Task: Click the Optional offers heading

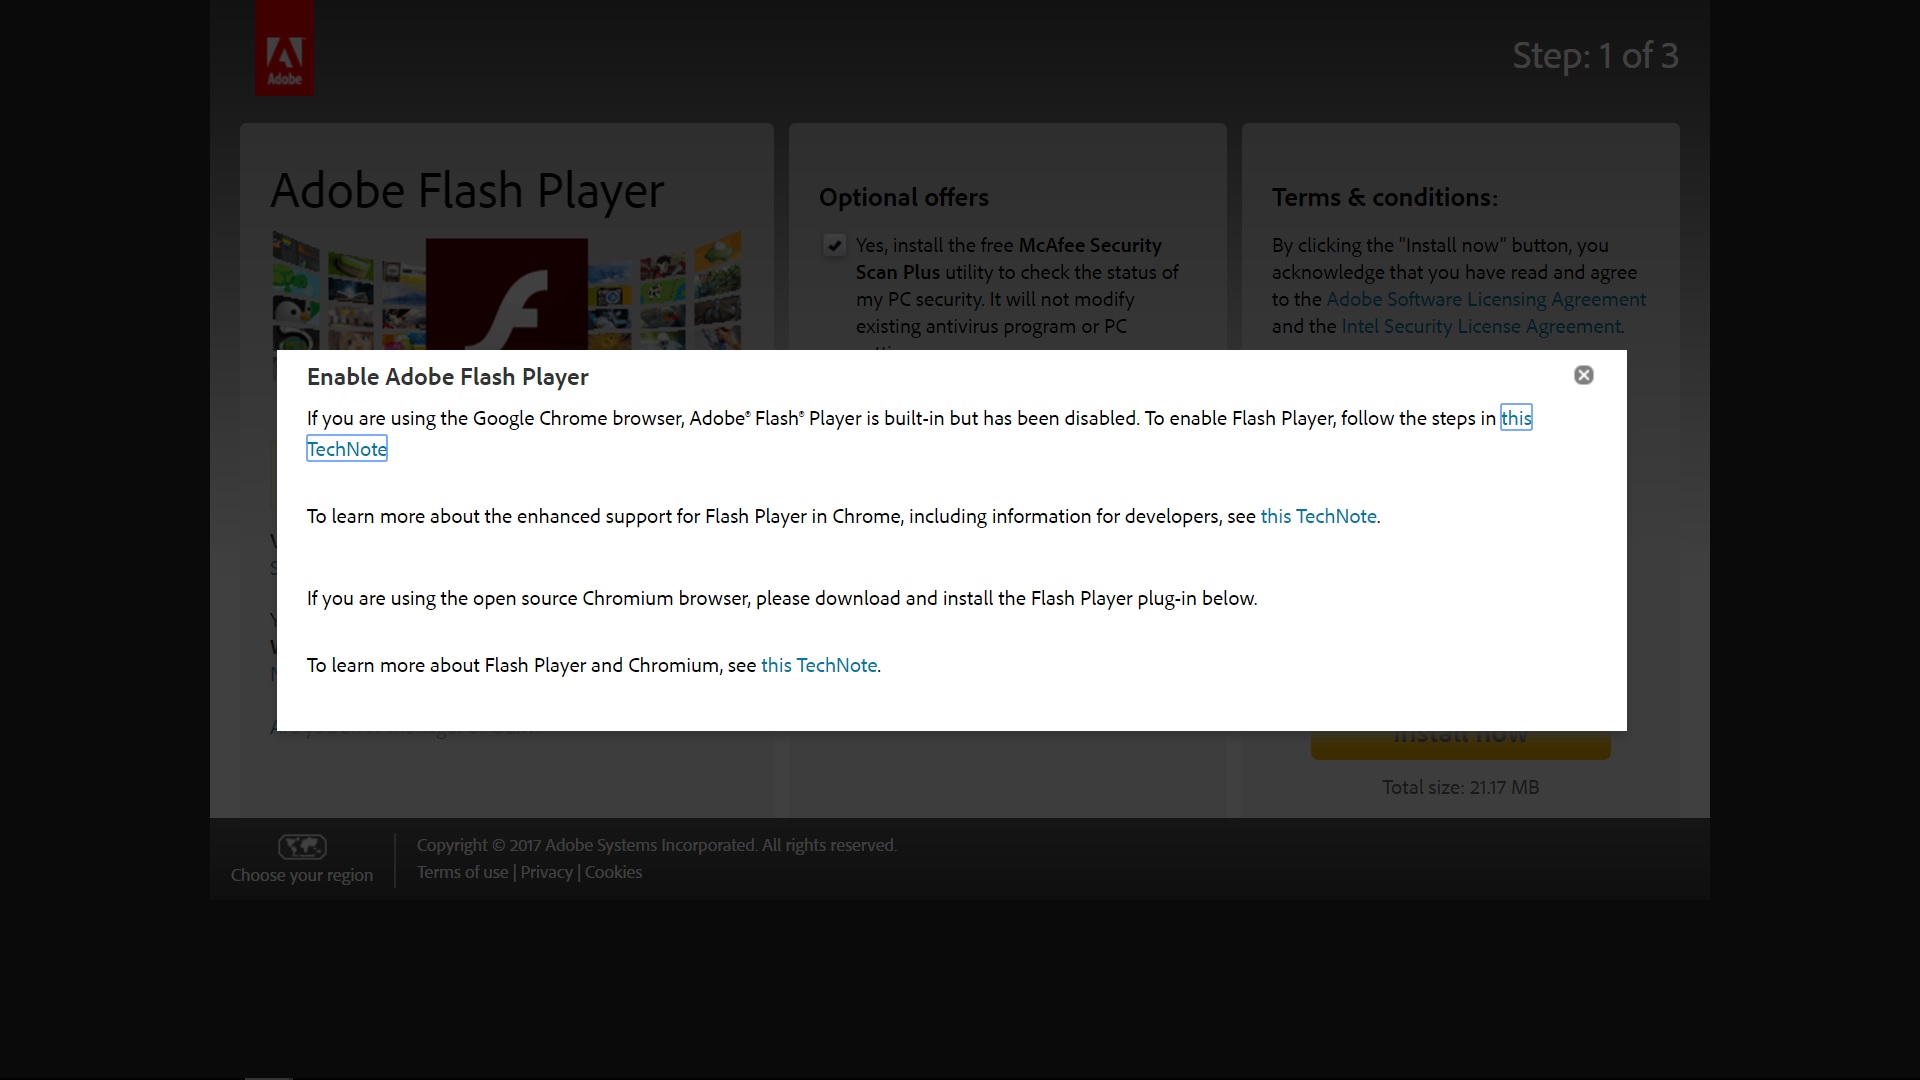Action: click(903, 197)
